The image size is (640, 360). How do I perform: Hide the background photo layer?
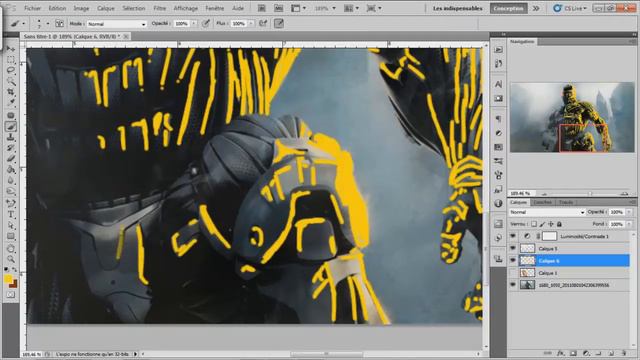click(513, 285)
